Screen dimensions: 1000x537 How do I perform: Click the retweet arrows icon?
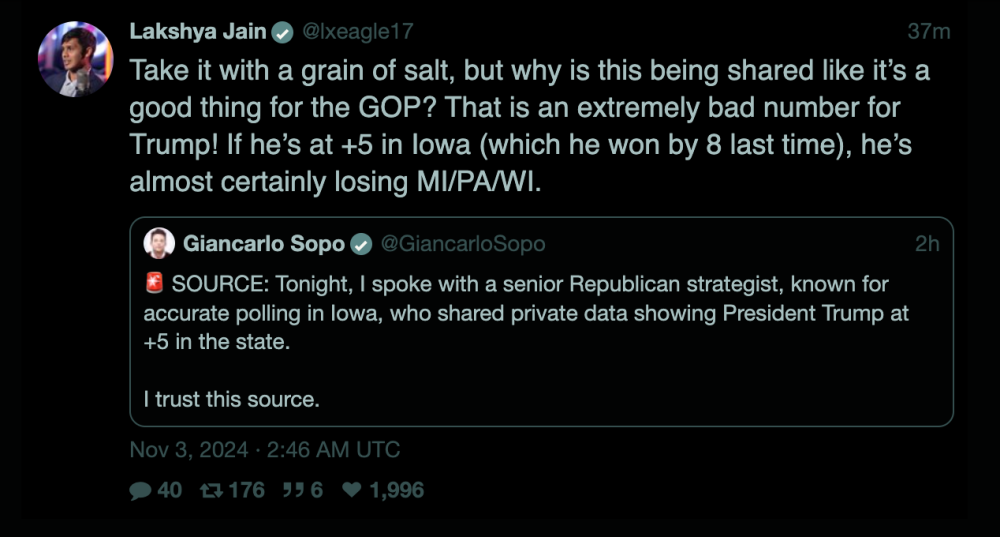click(209, 490)
